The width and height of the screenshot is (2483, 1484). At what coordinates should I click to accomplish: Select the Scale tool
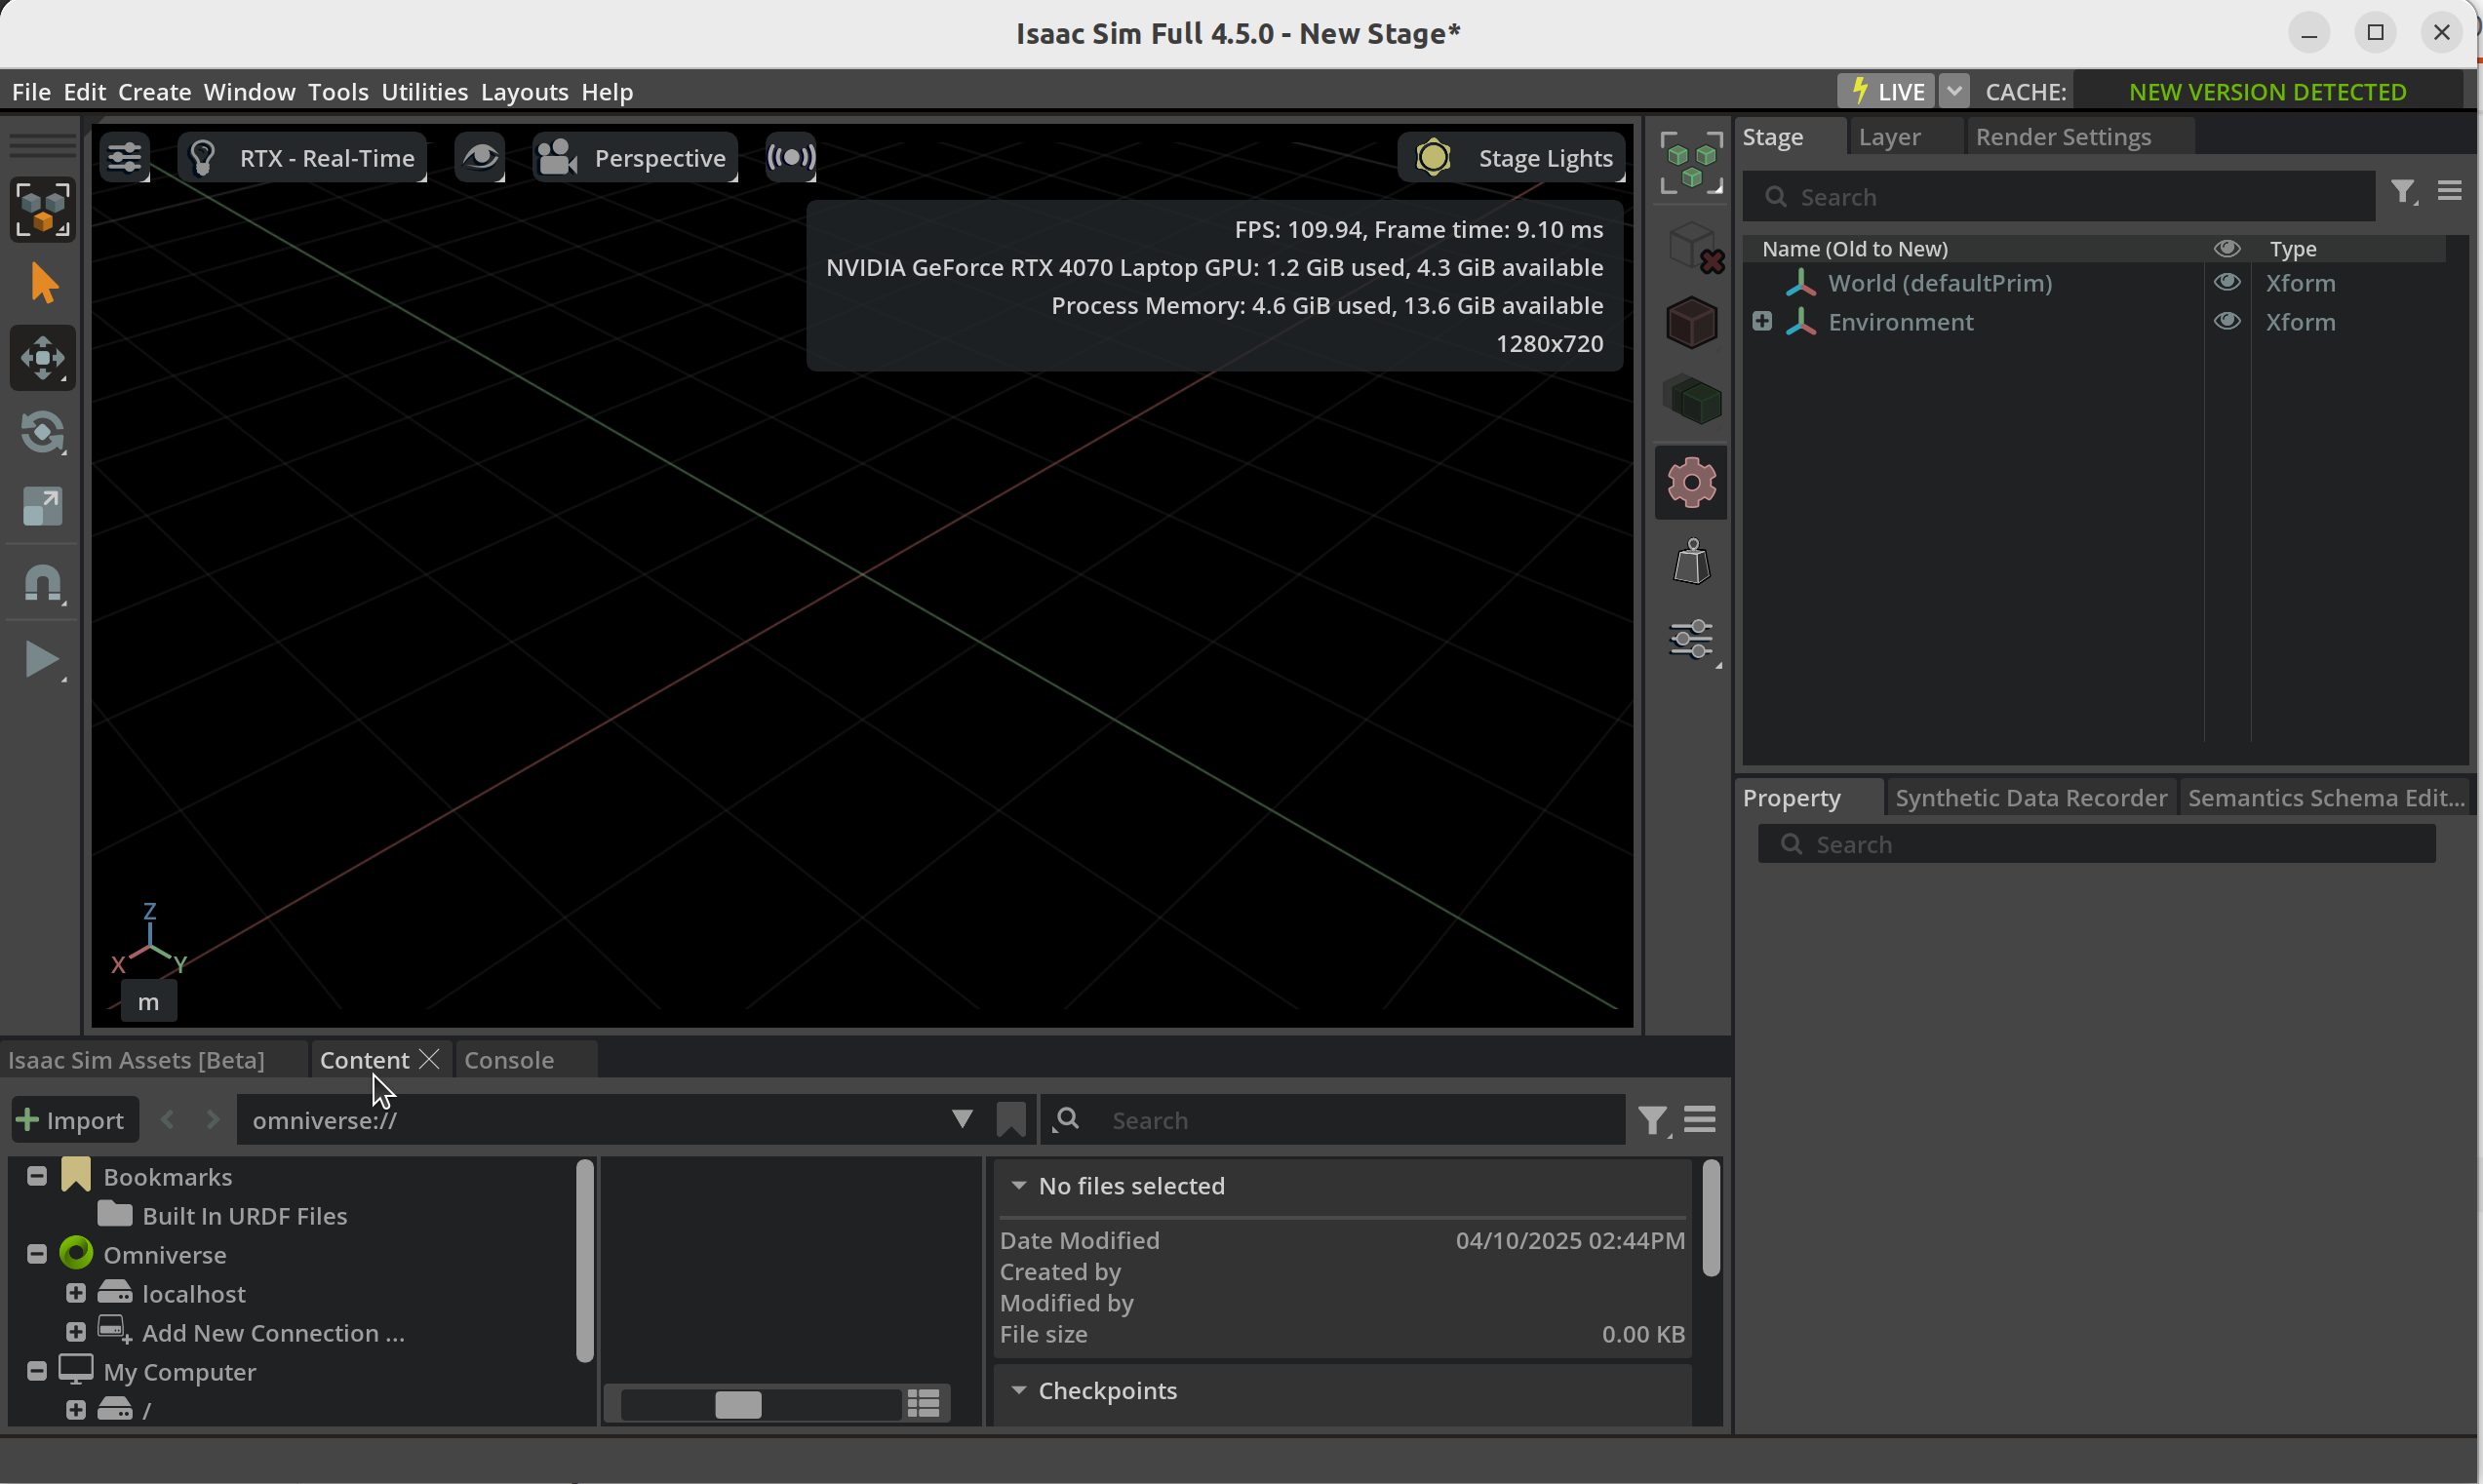[x=43, y=506]
